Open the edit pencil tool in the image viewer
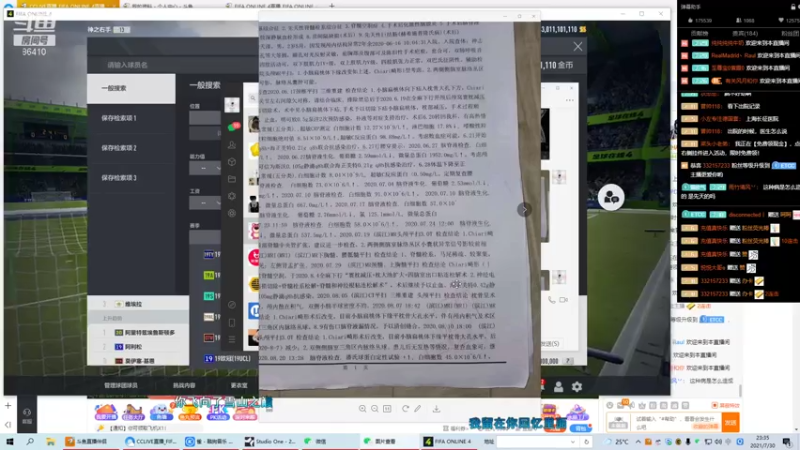 click(418, 409)
